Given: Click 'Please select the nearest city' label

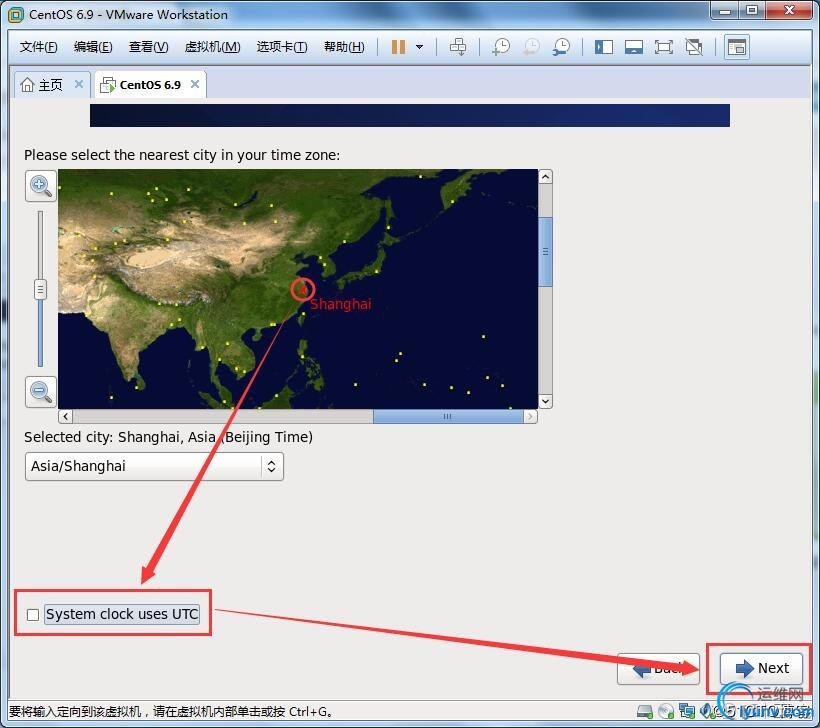Looking at the screenshot, I should pyautogui.click(x=182, y=155).
